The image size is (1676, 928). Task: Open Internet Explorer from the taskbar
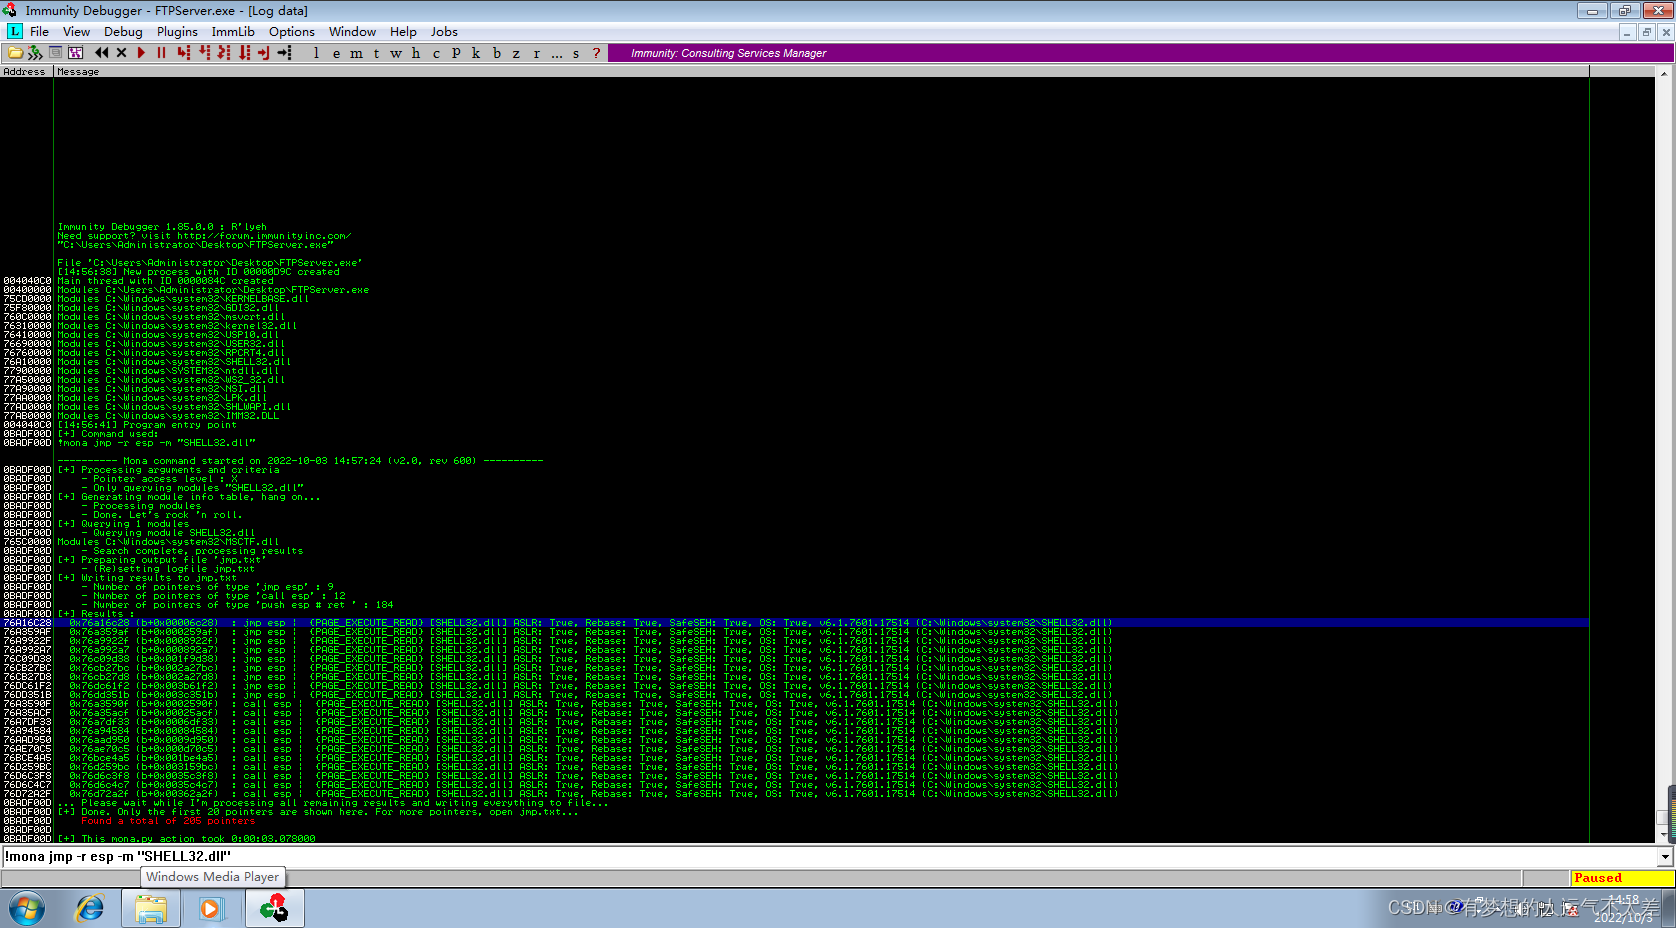pyautogui.click(x=90, y=909)
